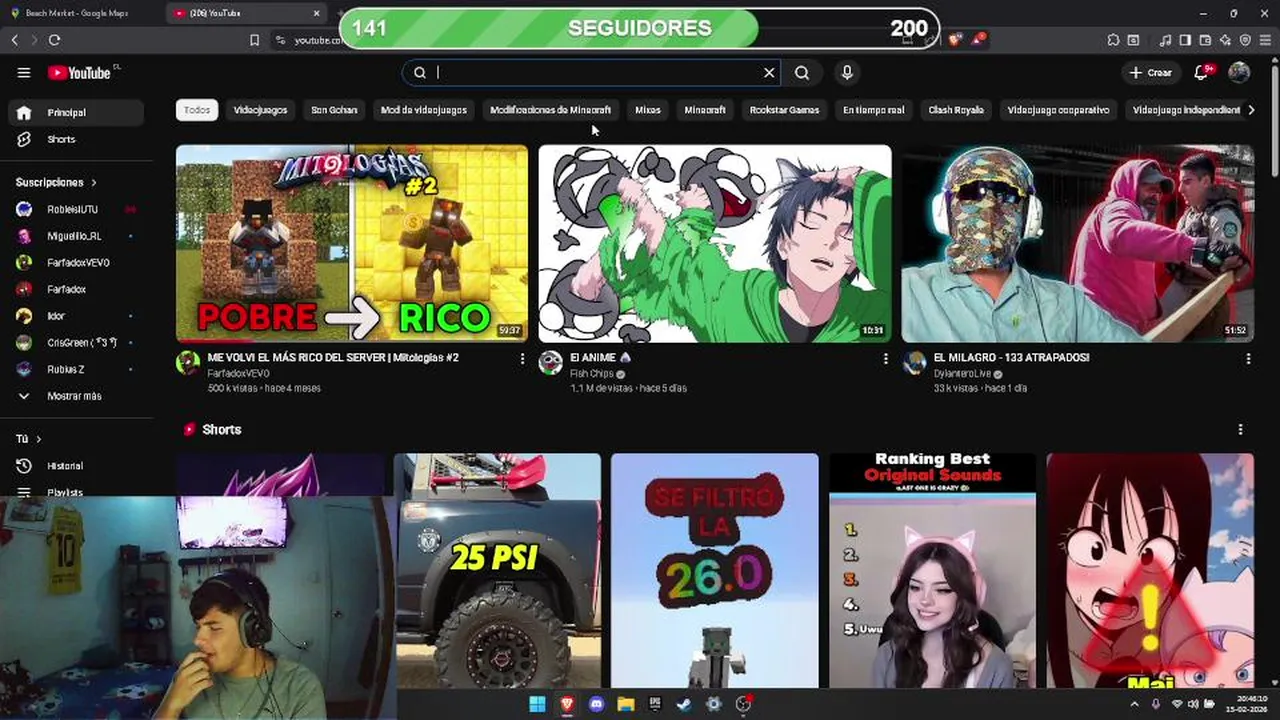The height and width of the screenshot is (720, 1280).
Task: Open Epic Games launcher in taskbar
Action: click(655, 704)
